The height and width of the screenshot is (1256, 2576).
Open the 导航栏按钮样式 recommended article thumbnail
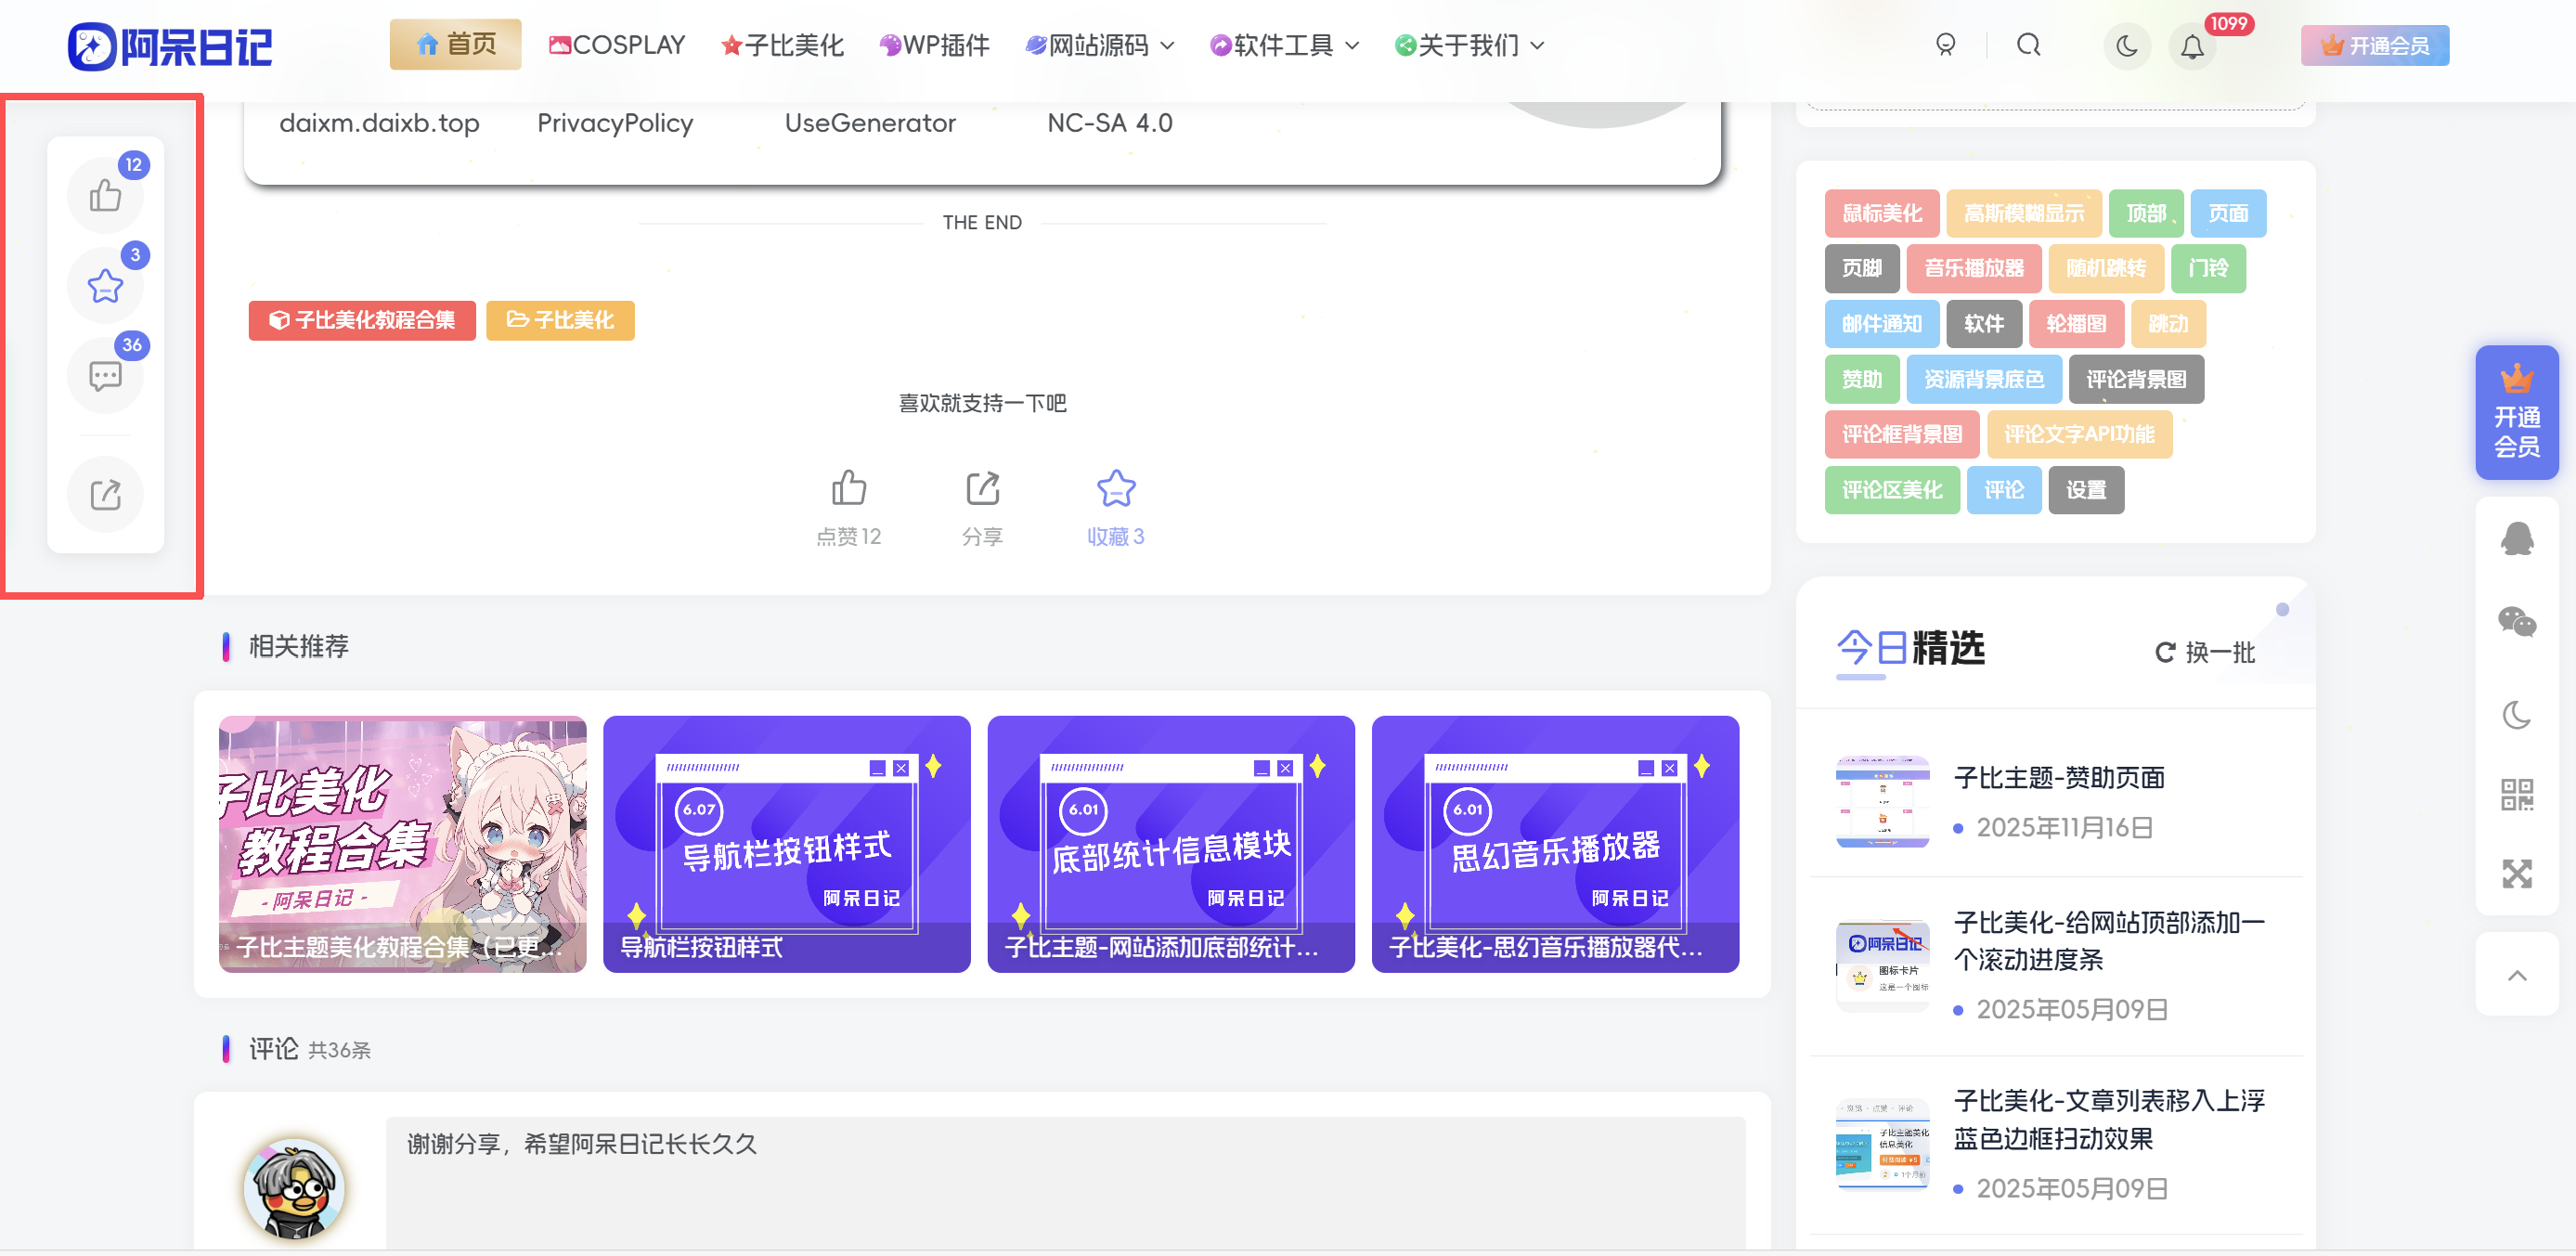pos(786,844)
